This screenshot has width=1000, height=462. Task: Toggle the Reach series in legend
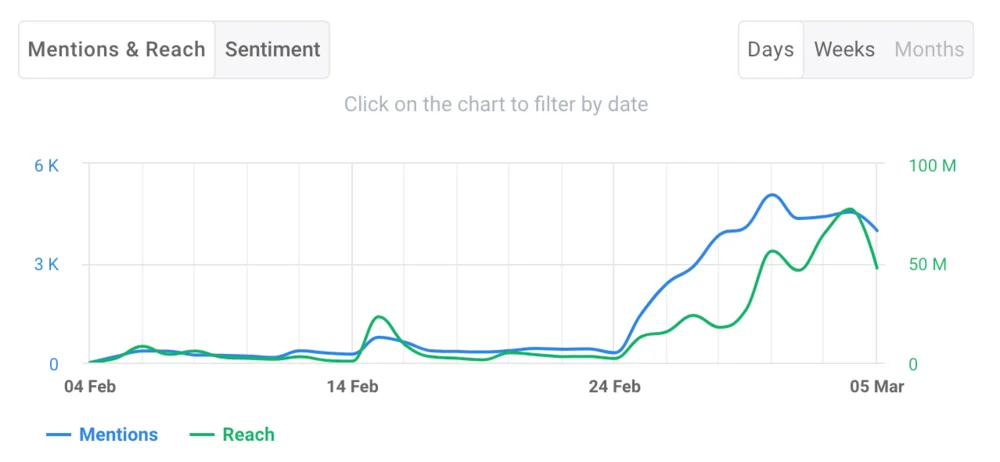click(248, 434)
